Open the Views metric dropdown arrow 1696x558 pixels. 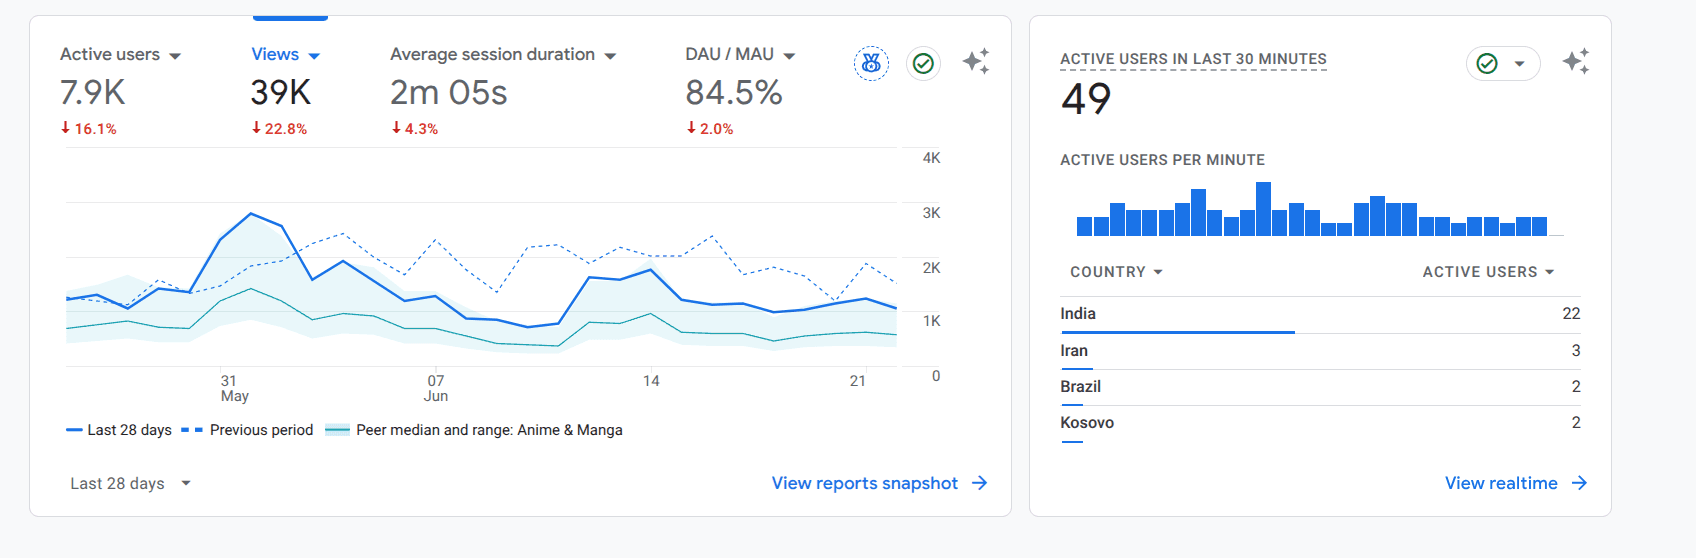click(314, 56)
